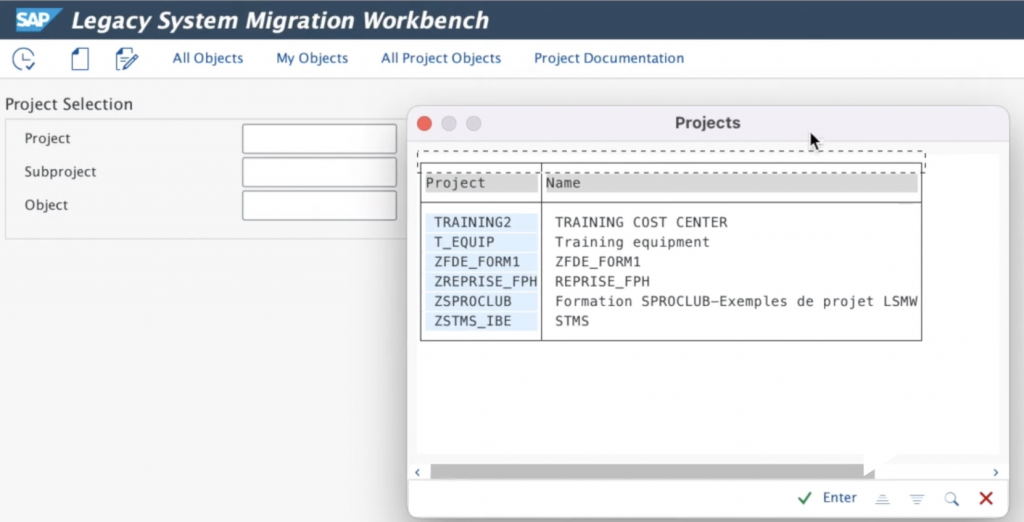The height and width of the screenshot is (522, 1024).
Task: Click the Execute clock icon in toolbar
Action: [24, 59]
